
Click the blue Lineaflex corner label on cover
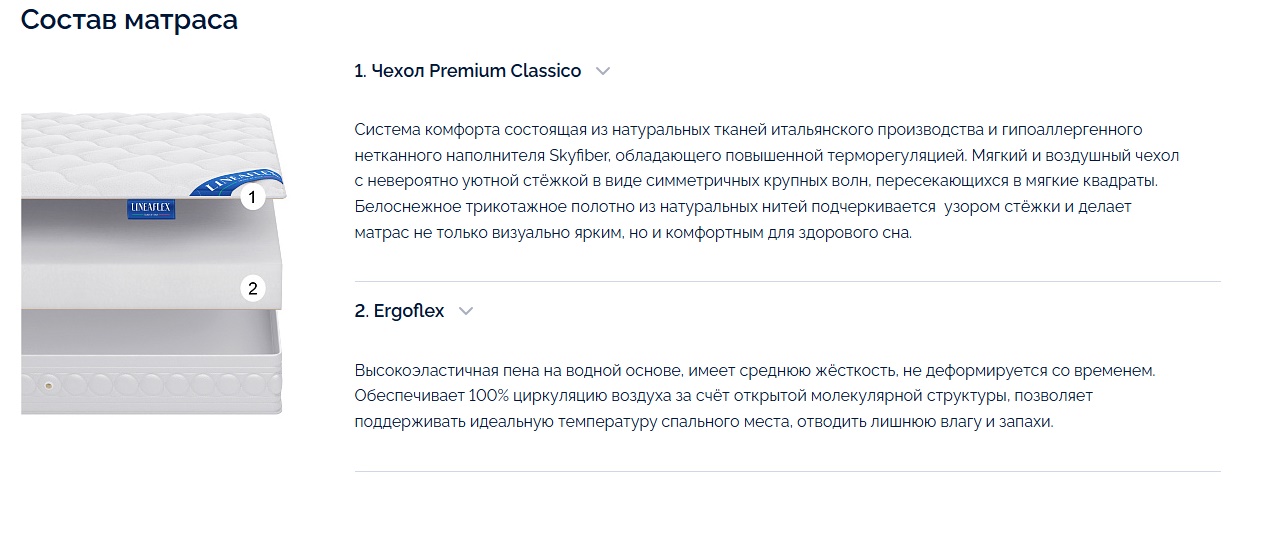pos(235,181)
